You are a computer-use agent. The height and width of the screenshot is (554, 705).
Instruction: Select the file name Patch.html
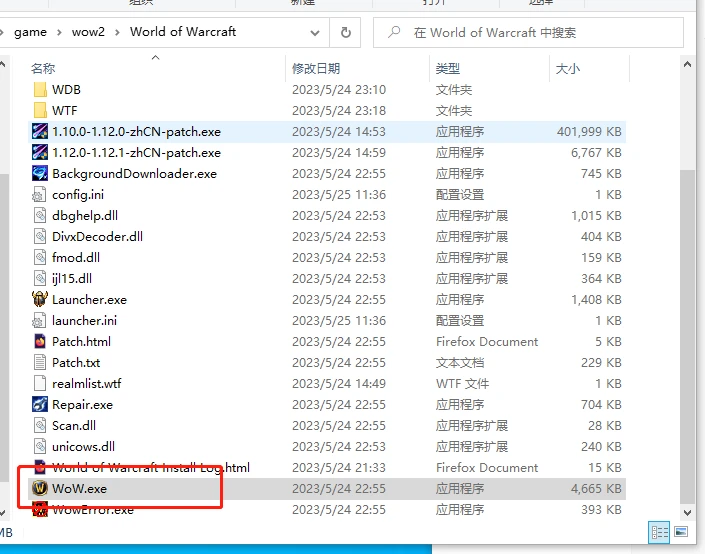pos(81,341)
